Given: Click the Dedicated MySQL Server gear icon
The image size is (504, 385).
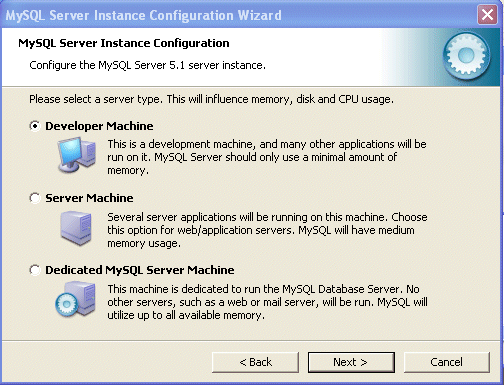Looking at the screenshot, I should [76, 299].
